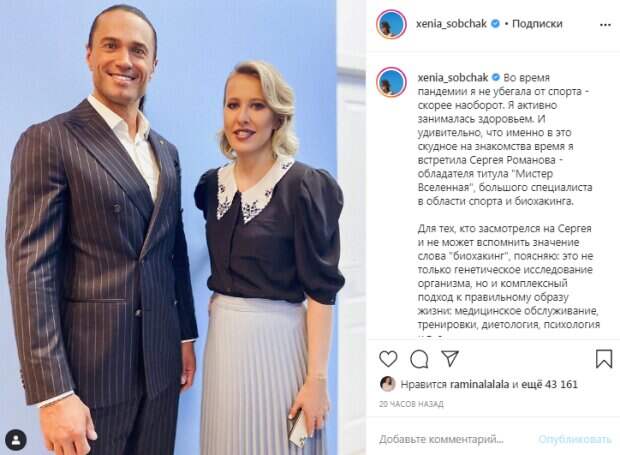This screenshot has height=455, width=620.
Task: Click the verified badge beside the caption username
Action: (496, 77)
